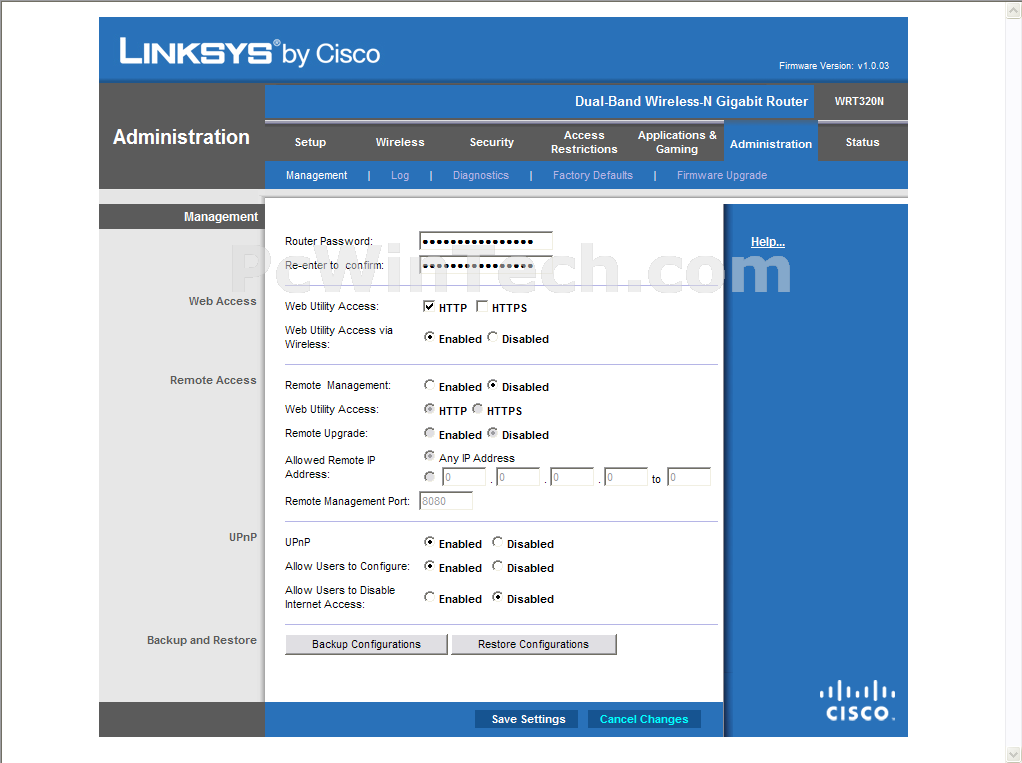This screenshot has width=1022, height=763.
Task: Click the Web Access sidebar label
Action: [222, 301]
